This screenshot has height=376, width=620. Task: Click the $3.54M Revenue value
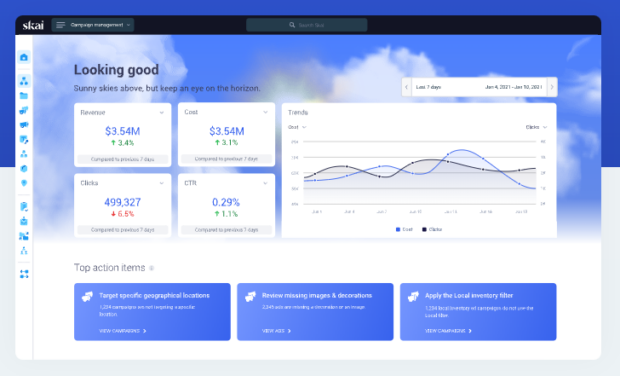(x=123, y=131)
